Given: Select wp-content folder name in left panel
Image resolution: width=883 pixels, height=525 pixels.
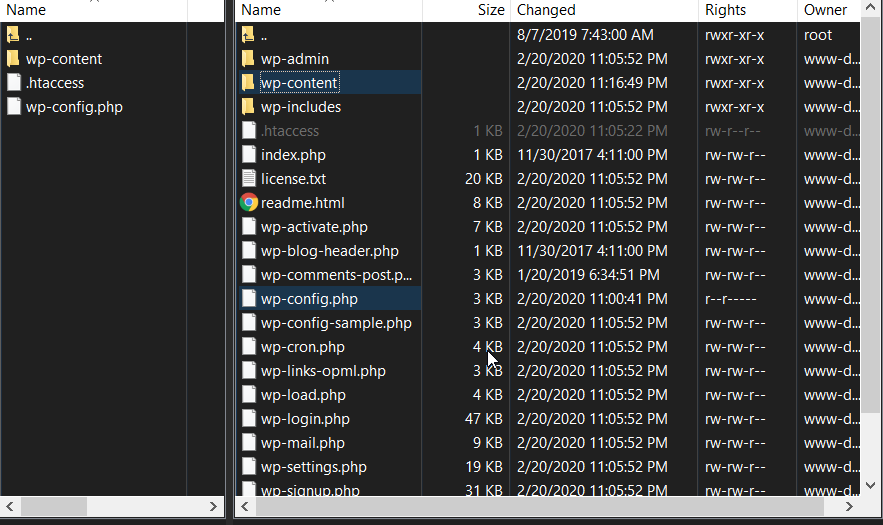Looking at the screenshot, I should pos(64,59).
